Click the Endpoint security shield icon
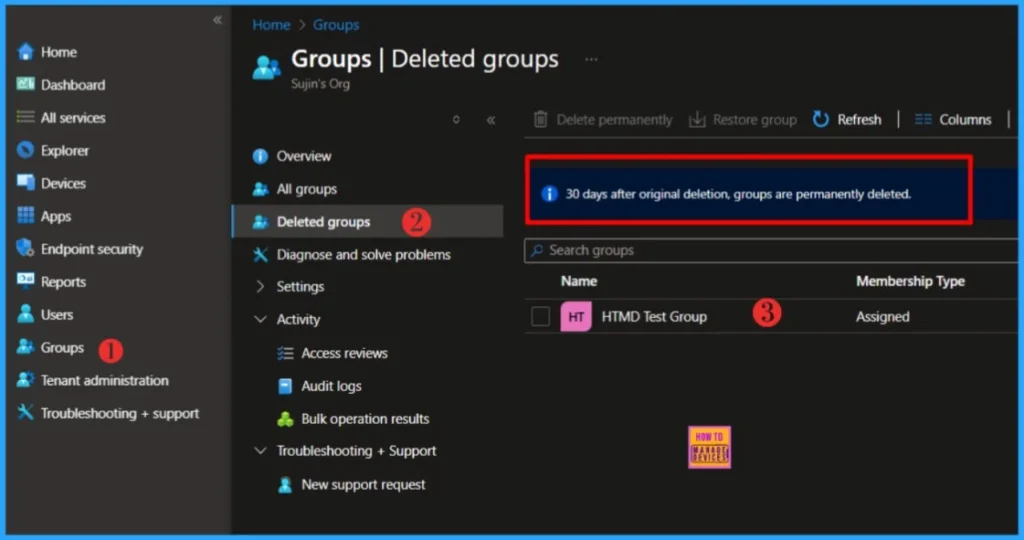This screenshot has height=540, width=1024. 25,248
